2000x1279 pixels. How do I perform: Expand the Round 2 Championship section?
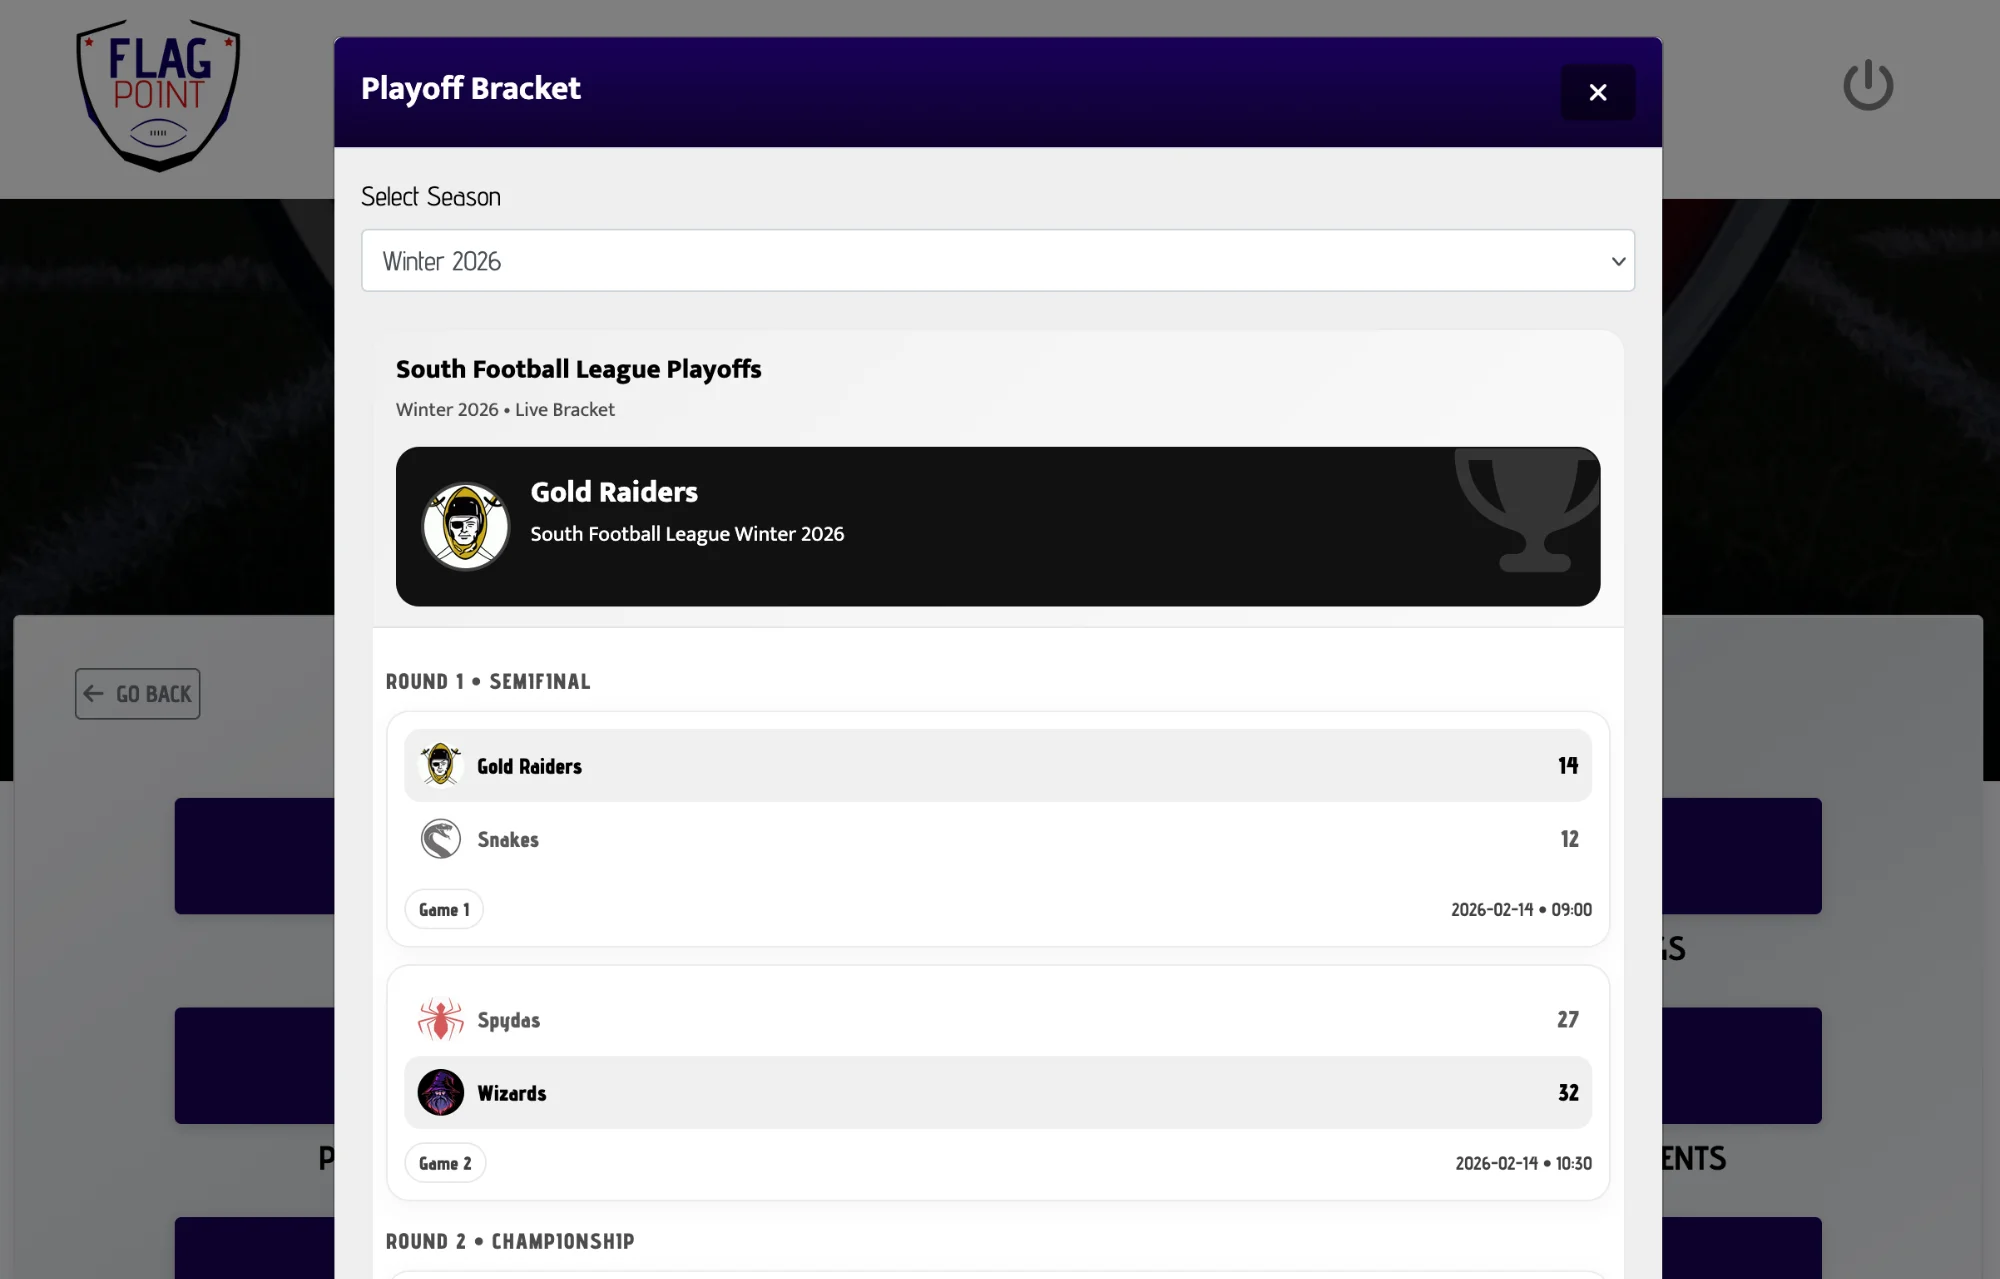pyautogui.click(x=510, y=1241)
